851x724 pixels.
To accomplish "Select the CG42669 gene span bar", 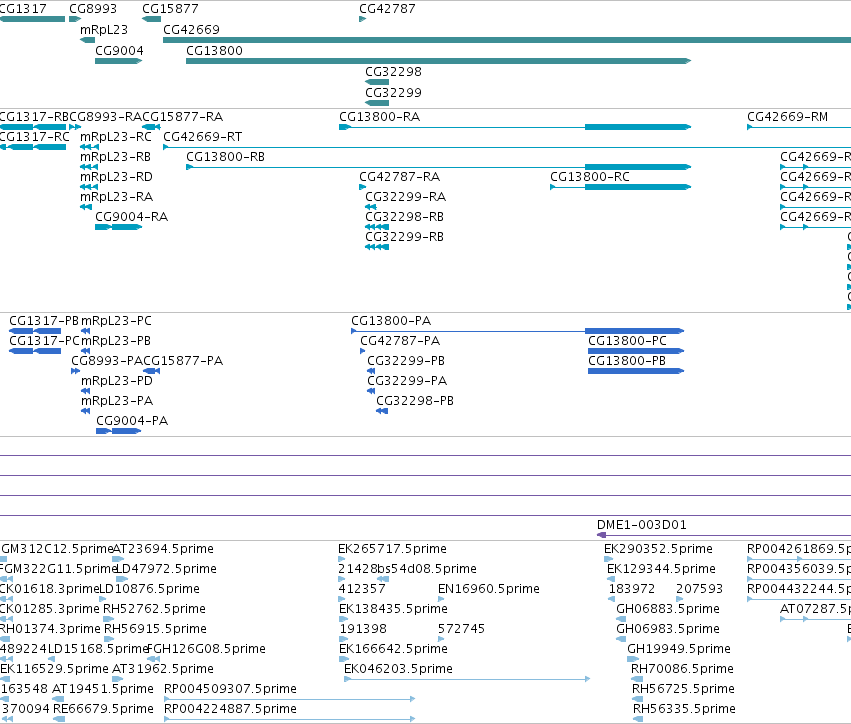I will pyautogui.click(x=507, y=40).
